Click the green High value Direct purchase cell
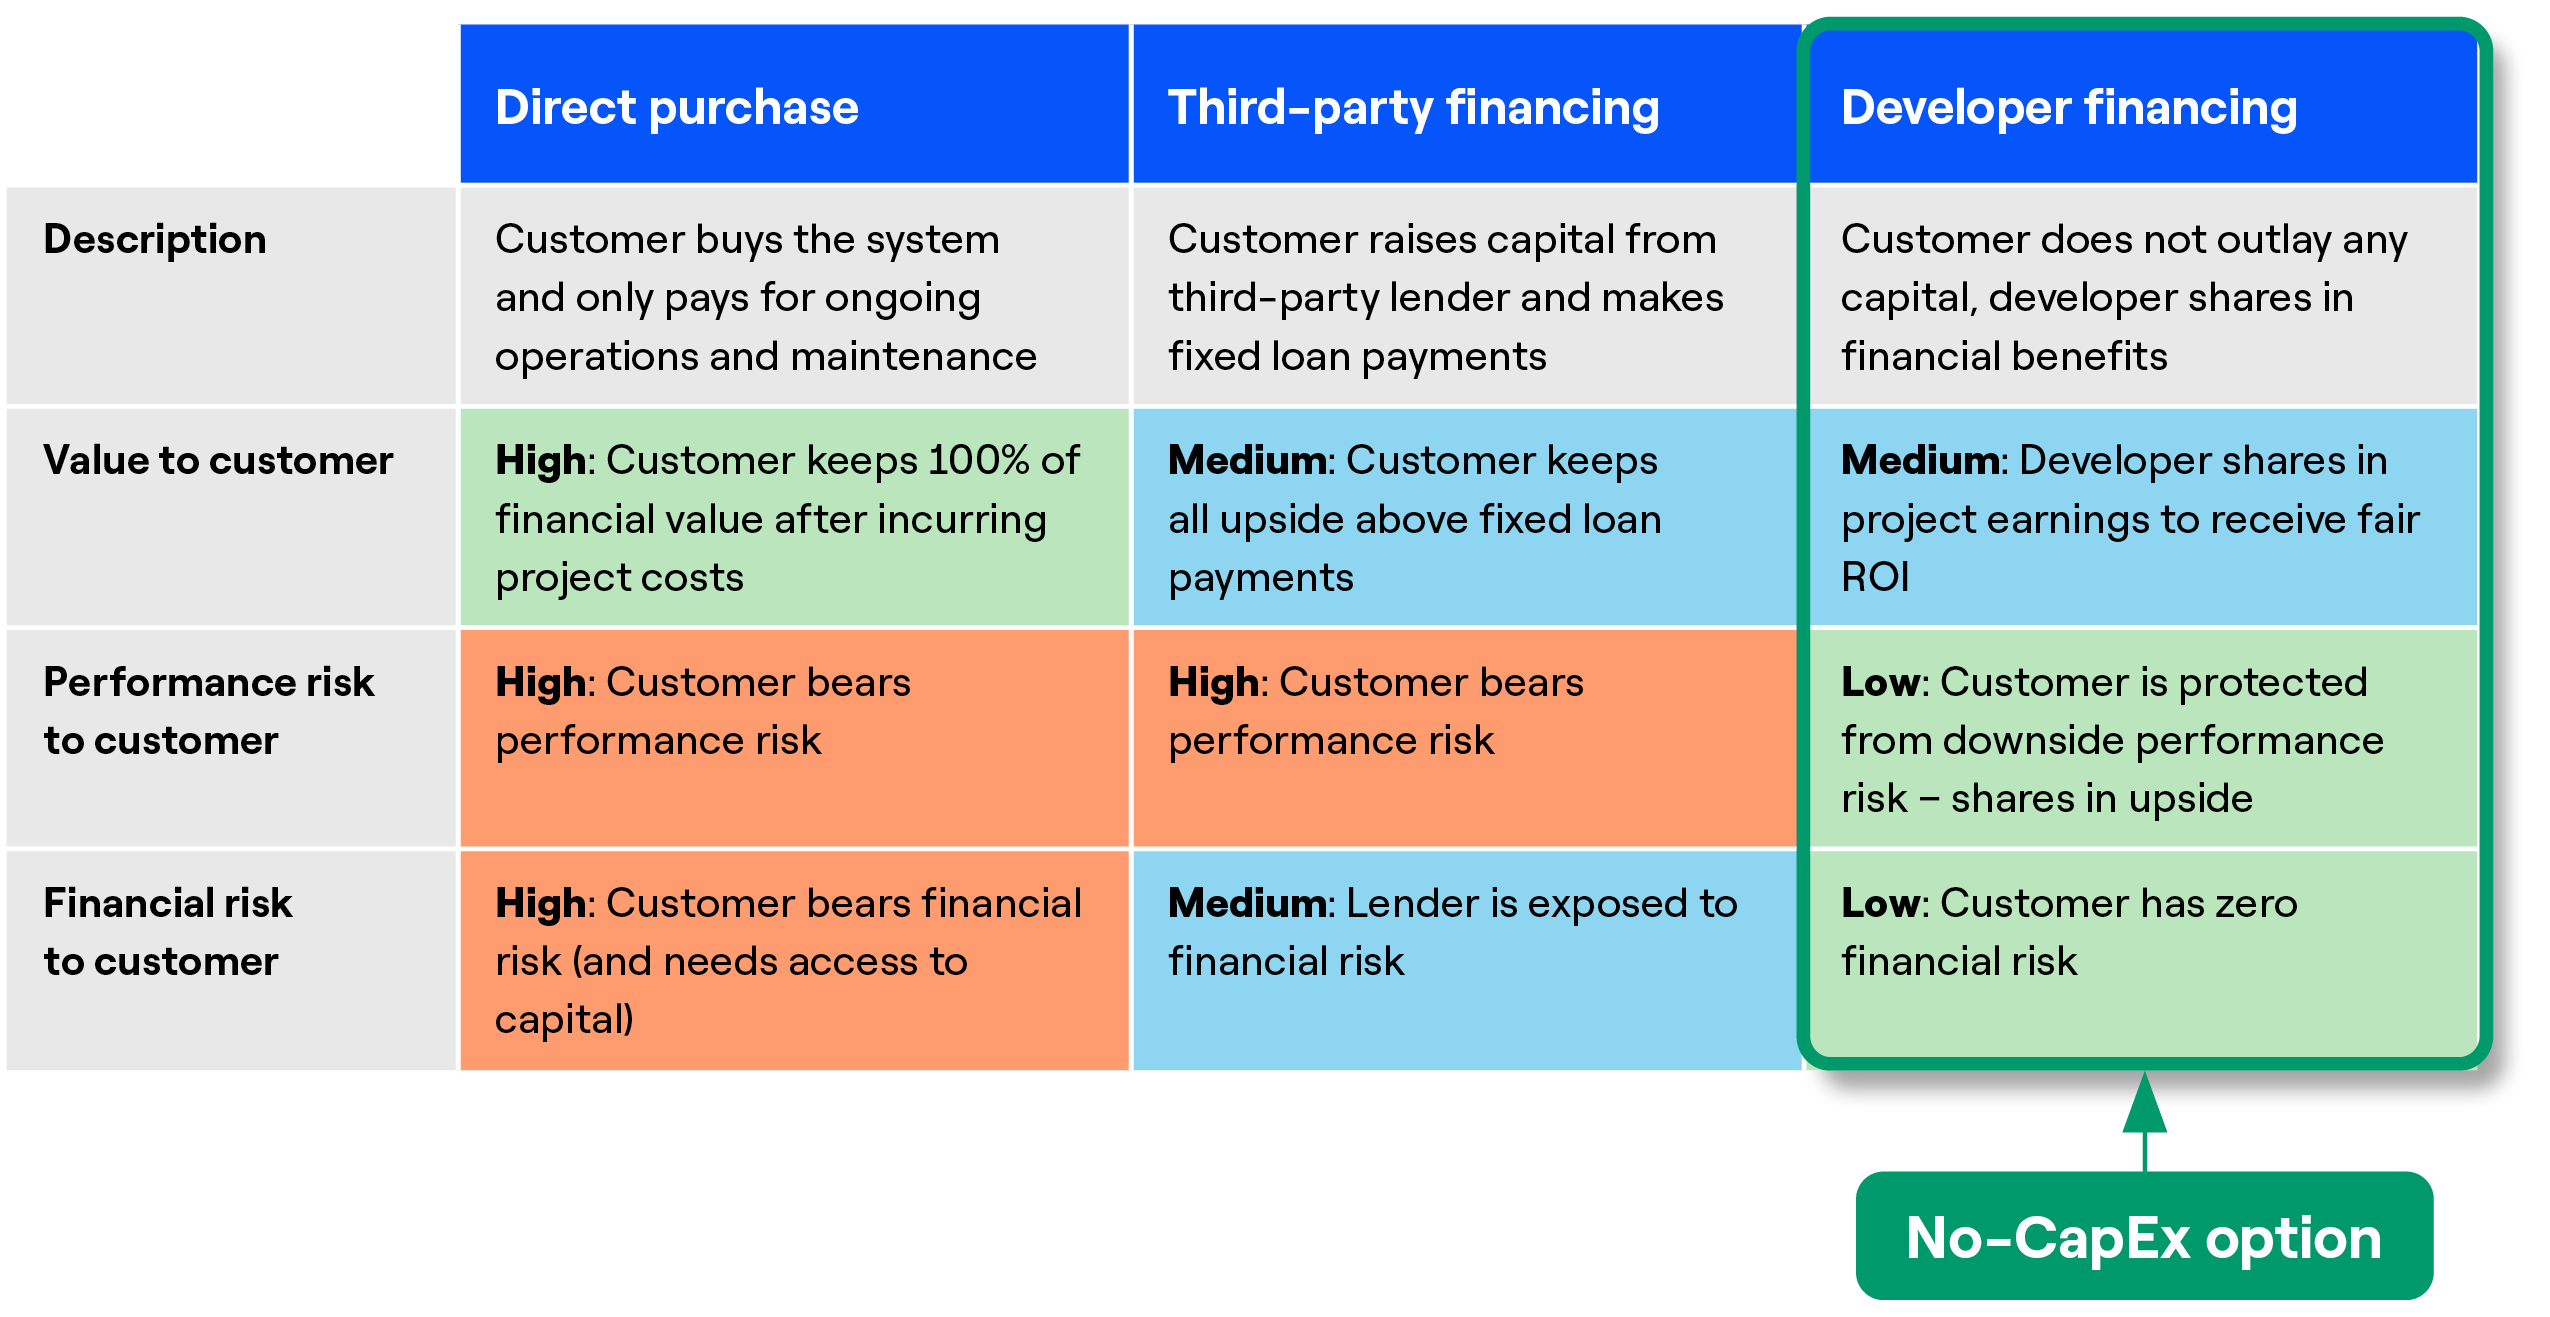2550x1317 pixels. (x=794, y=517)
